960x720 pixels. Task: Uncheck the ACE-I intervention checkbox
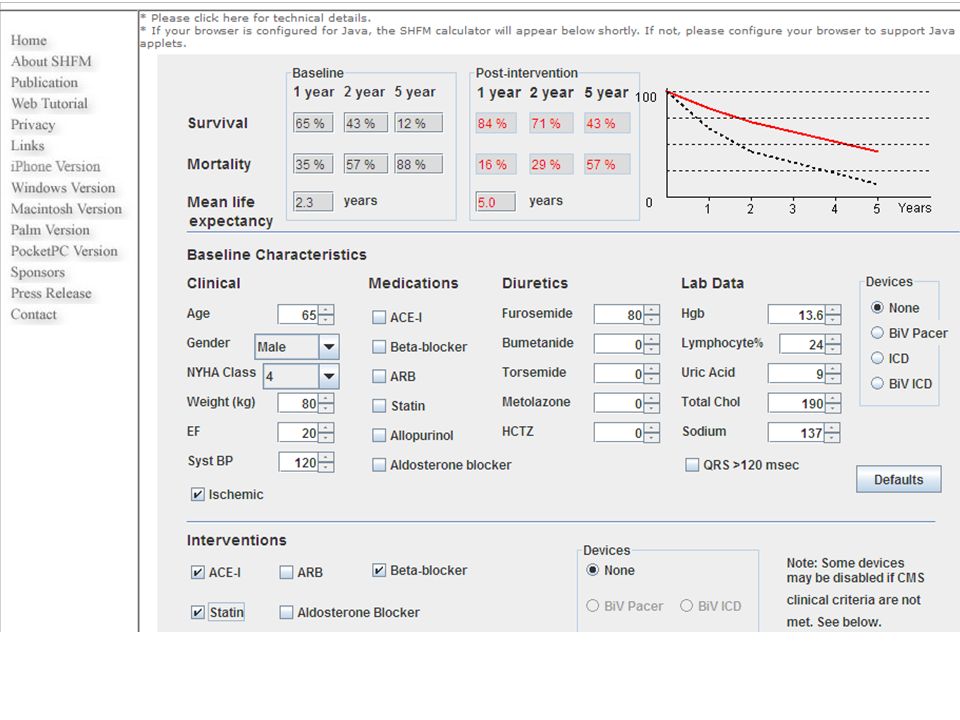[198, 572]
